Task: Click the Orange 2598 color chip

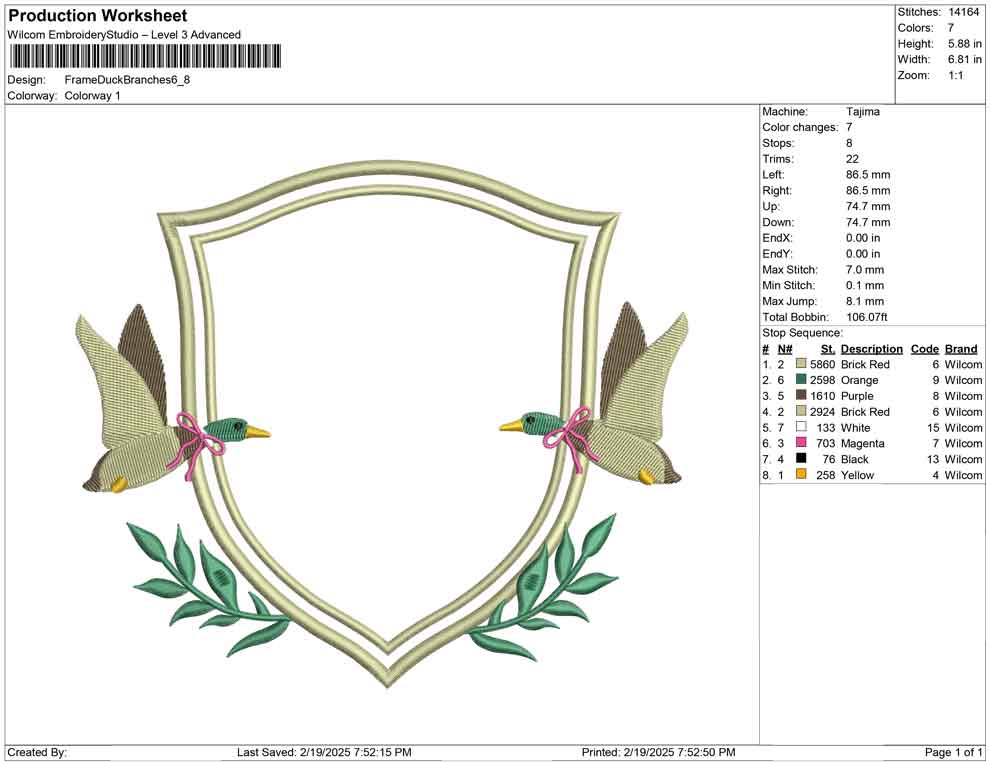Action: tap(800, 380)
